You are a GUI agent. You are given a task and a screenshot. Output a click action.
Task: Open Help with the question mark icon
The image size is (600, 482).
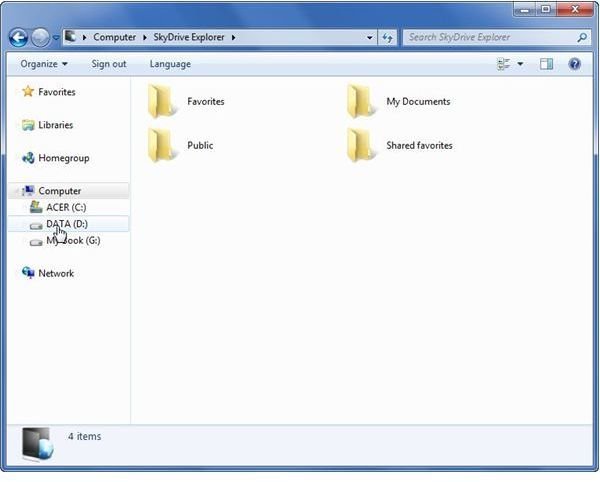pos(574,64)
